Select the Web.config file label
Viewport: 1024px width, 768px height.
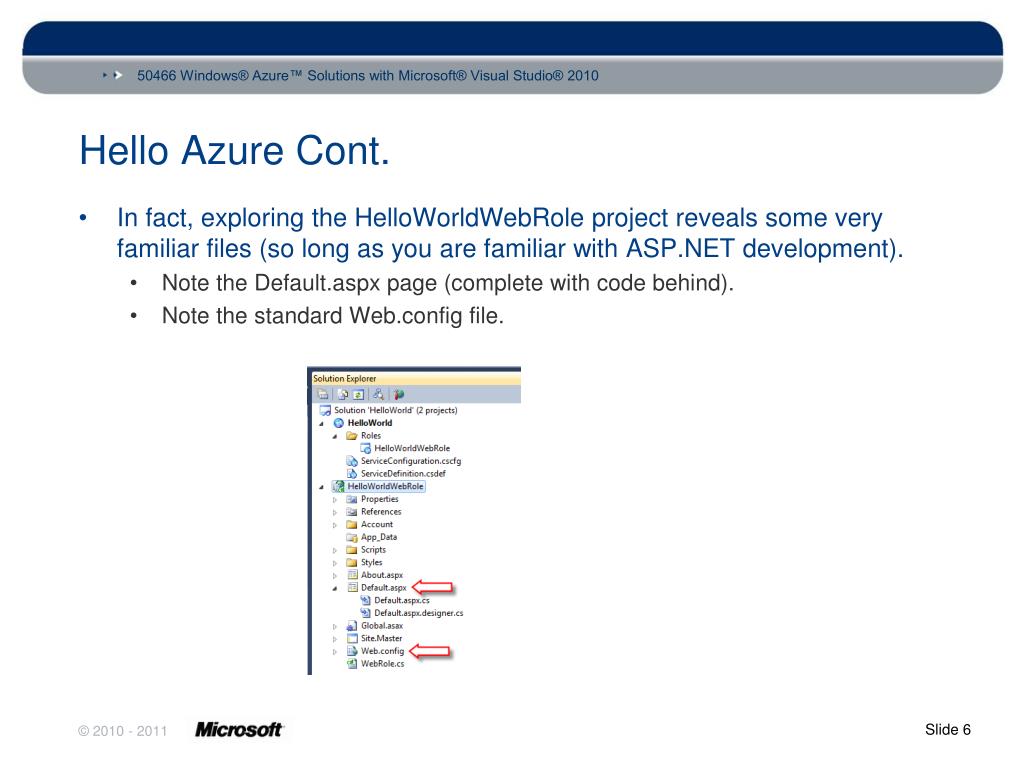[383, 651]
